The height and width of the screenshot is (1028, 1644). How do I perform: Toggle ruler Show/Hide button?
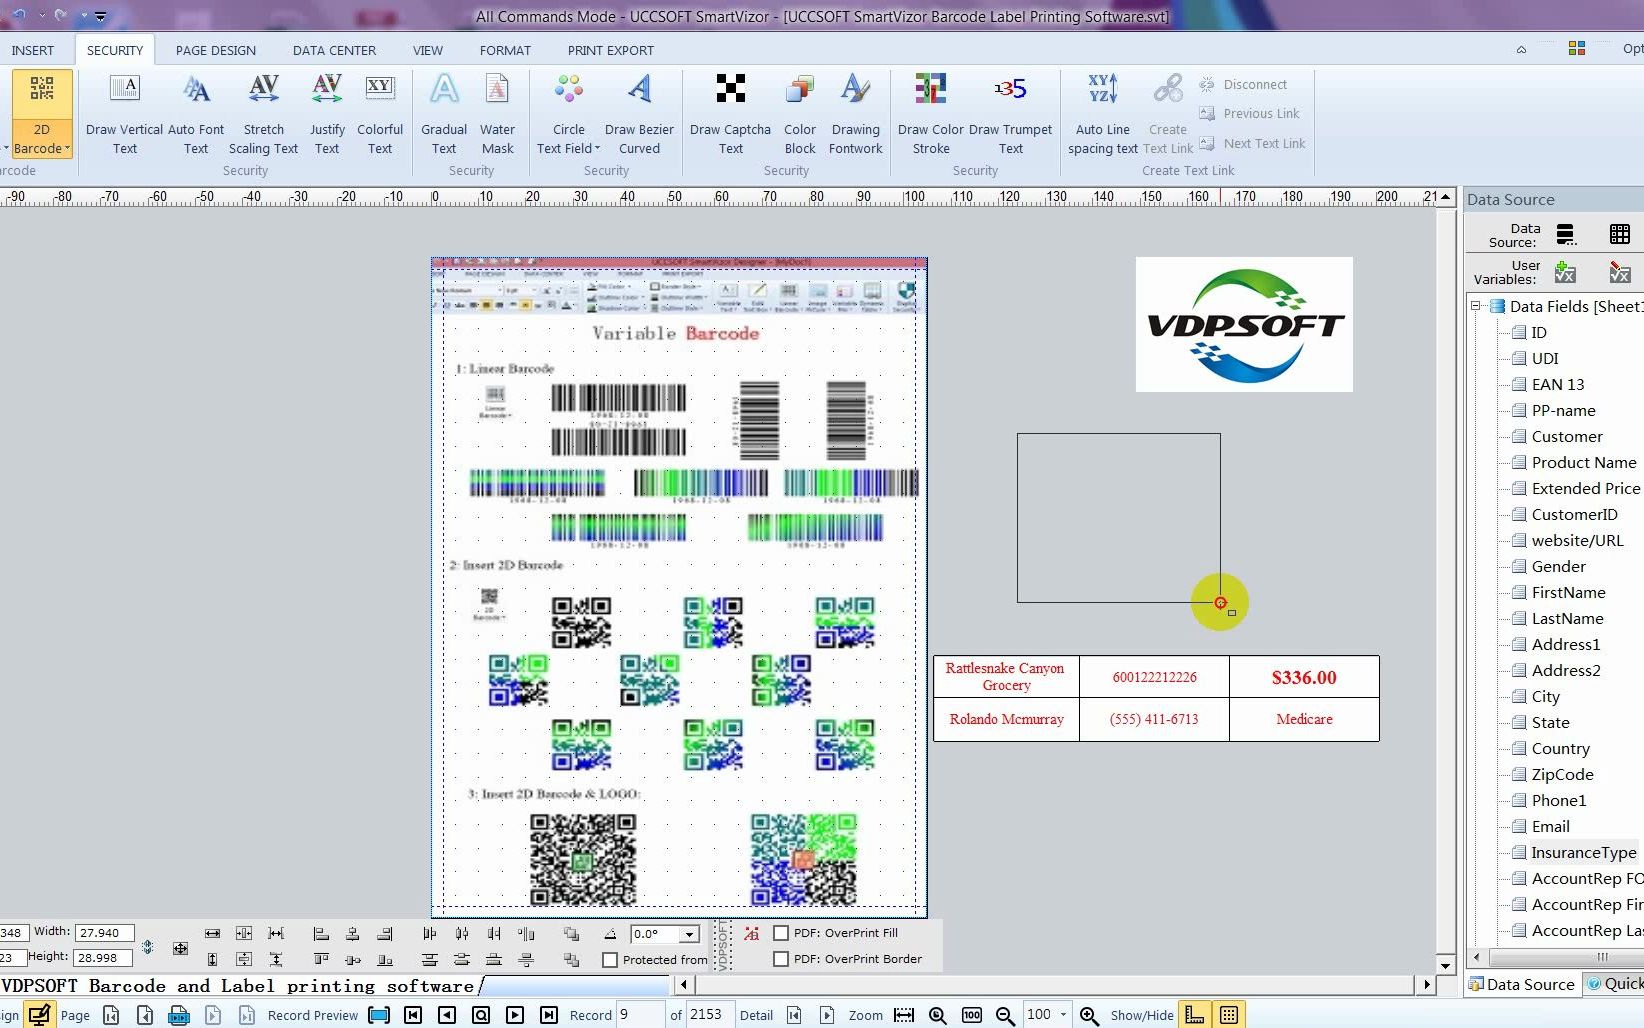tap(1194, 1015)
